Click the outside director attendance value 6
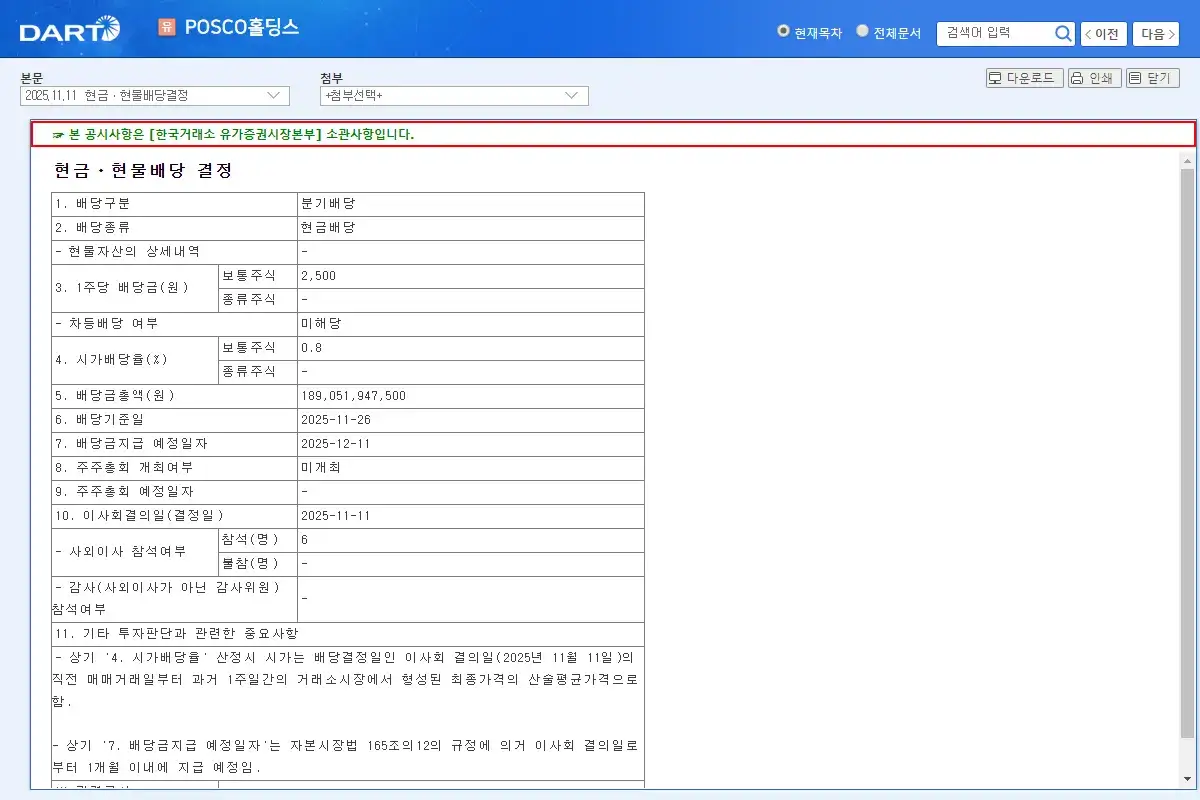Viewport: 1200px width, 800px height. point(305,540)
